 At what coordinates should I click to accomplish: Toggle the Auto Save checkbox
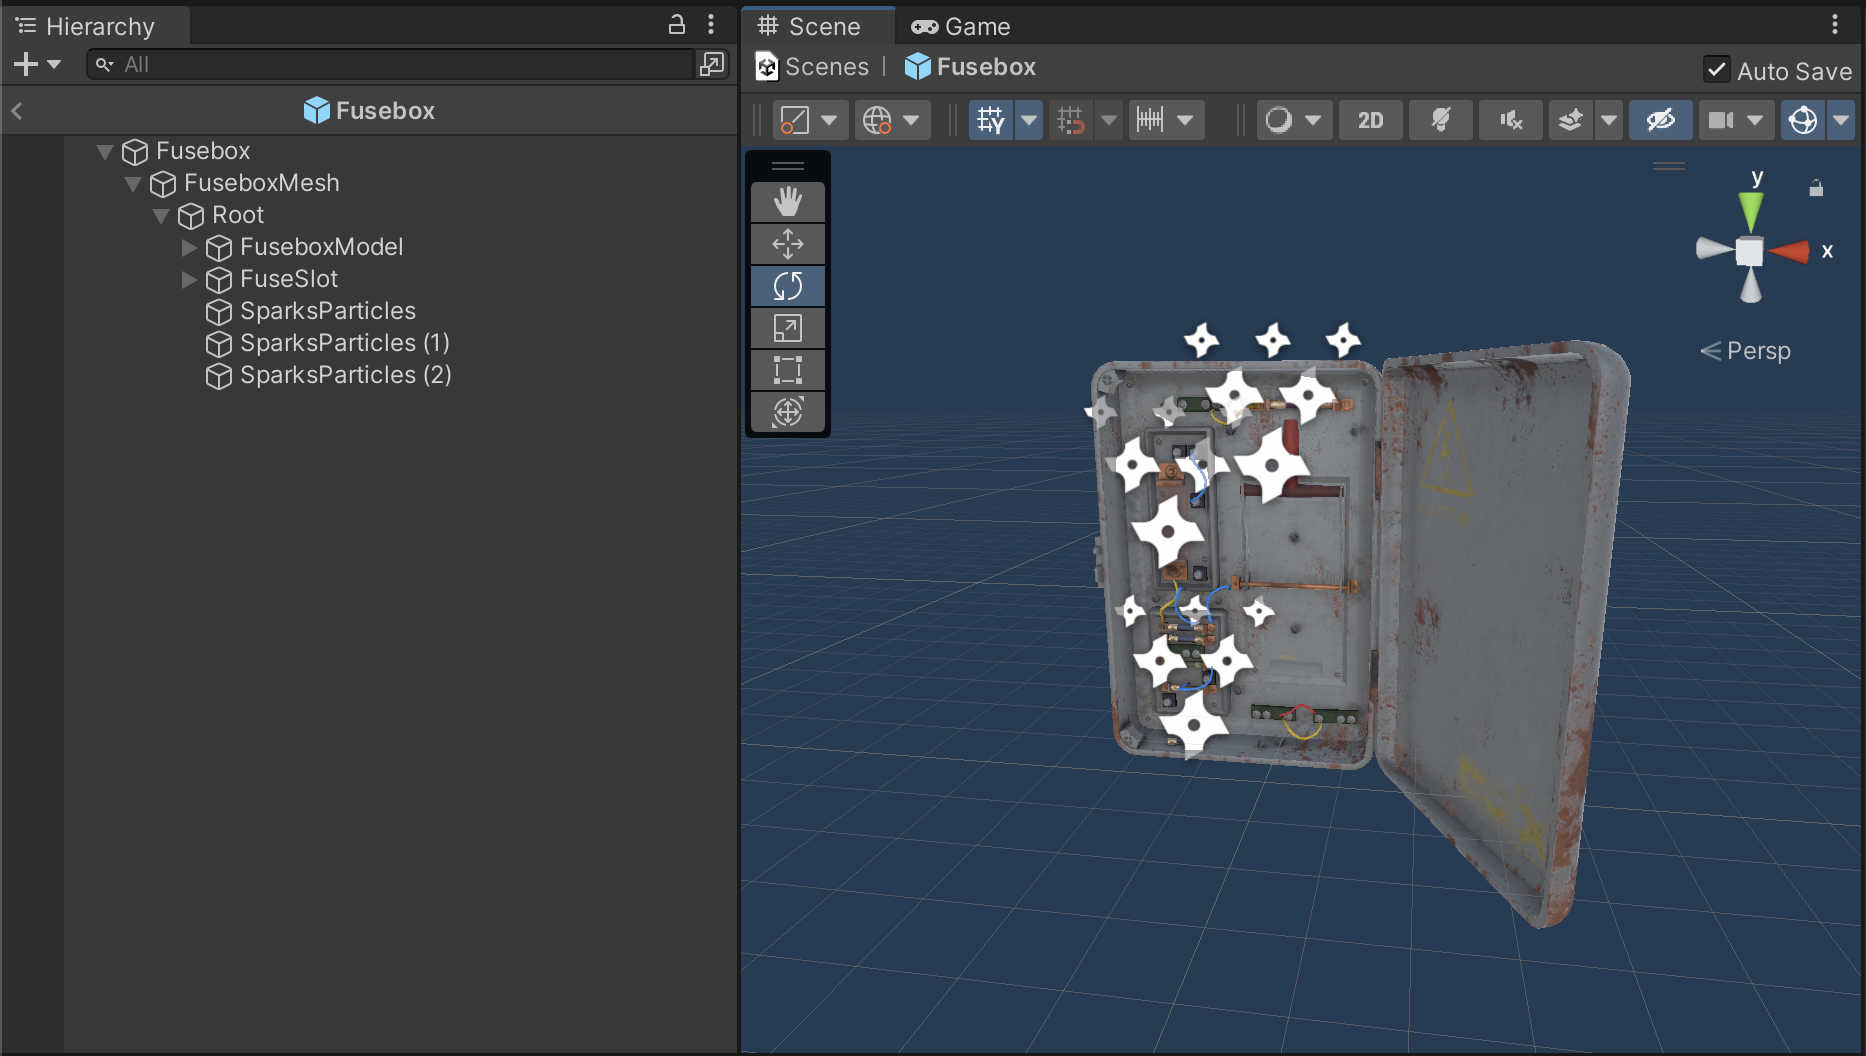pyautogui.click(x=1716, y=70)
